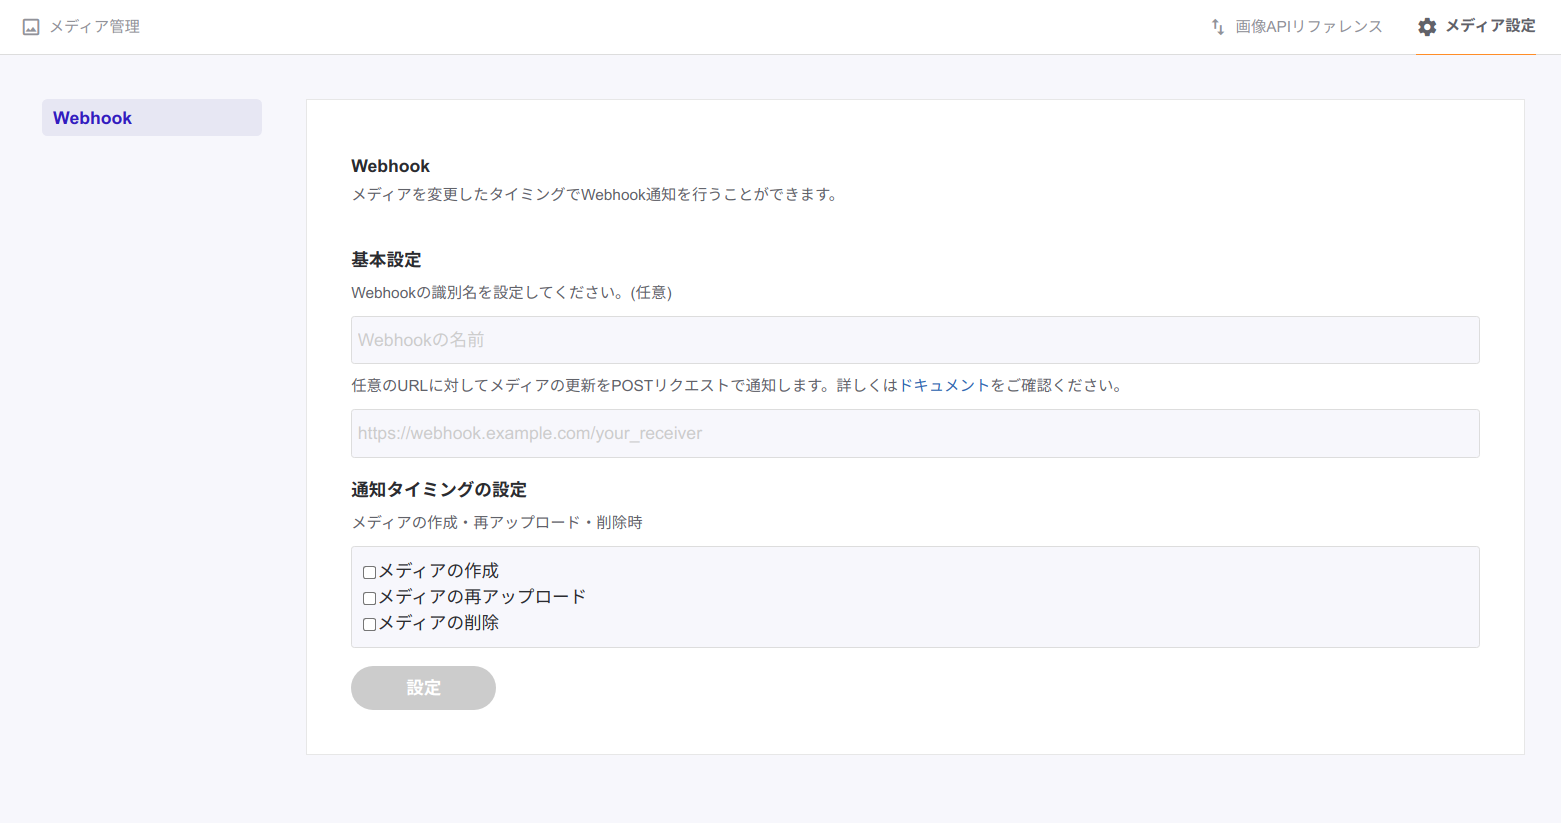Click the メディアの再アップロード label text

click(x=482, y=597)
